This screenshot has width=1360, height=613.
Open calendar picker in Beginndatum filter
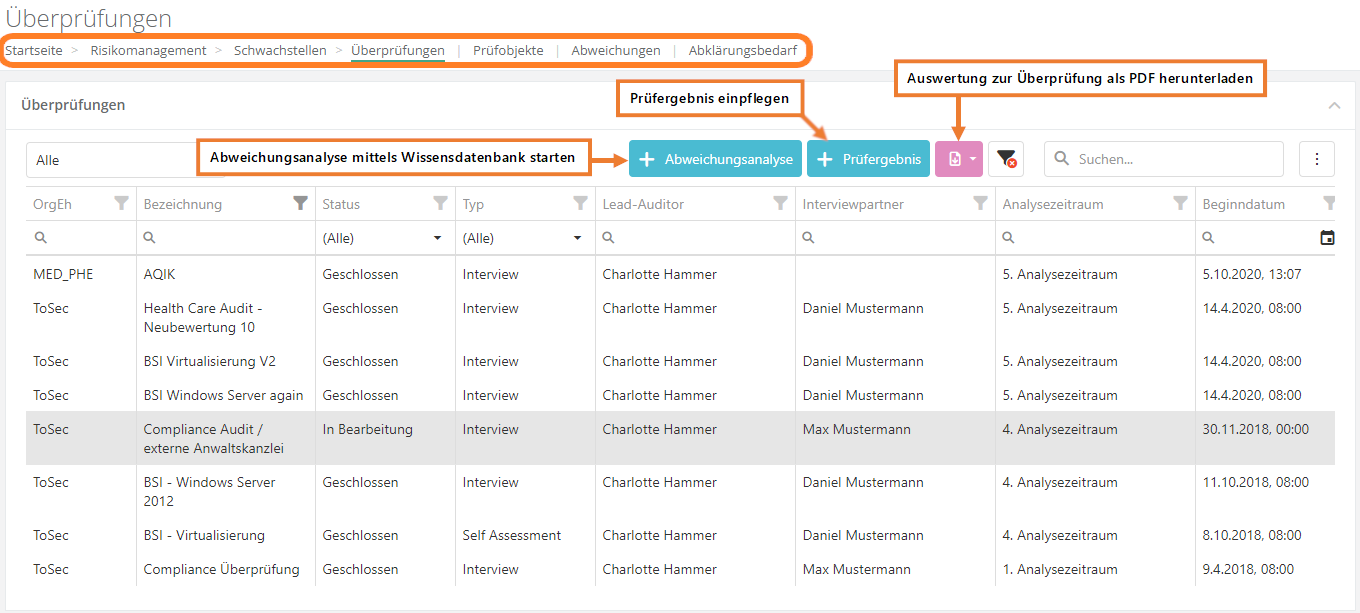point(1327,238)
